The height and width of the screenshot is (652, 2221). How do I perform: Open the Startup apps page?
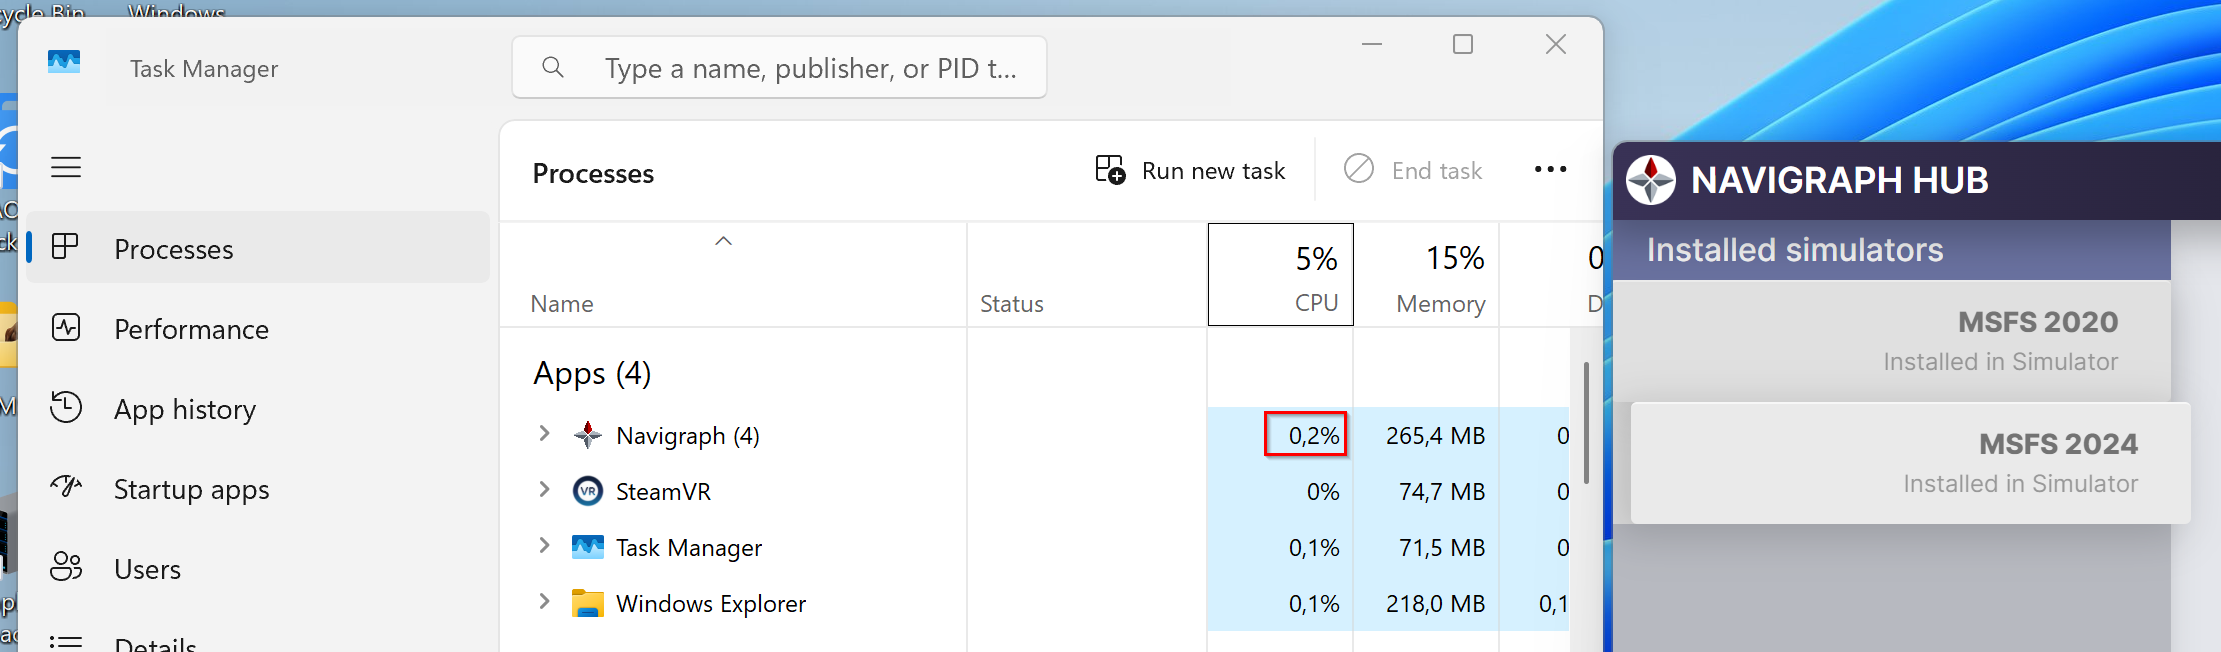point(258,488)
